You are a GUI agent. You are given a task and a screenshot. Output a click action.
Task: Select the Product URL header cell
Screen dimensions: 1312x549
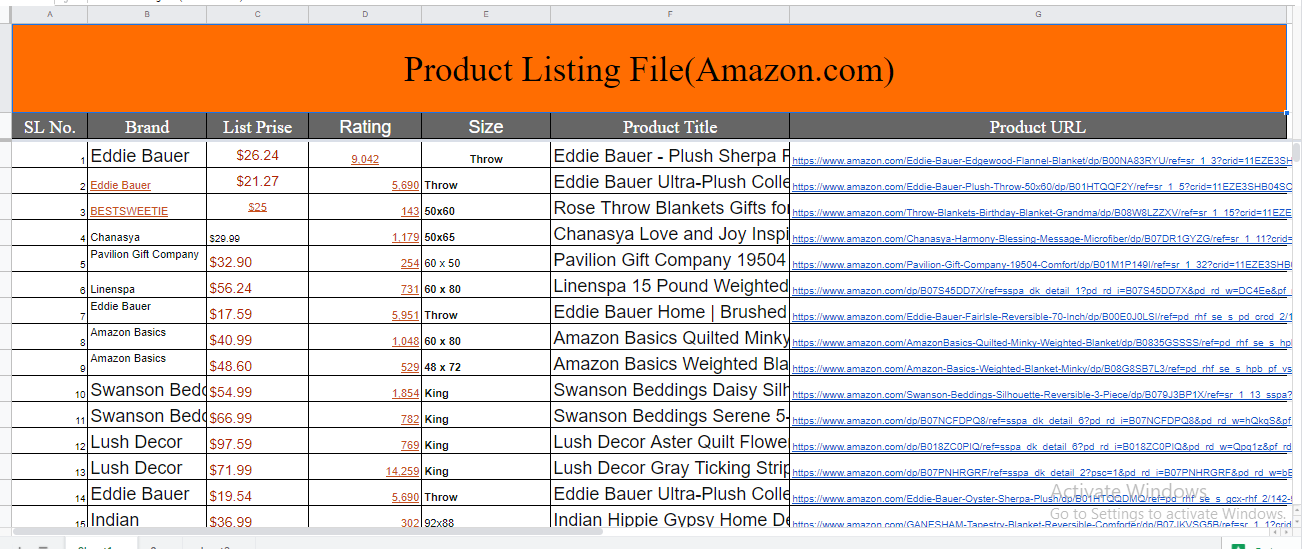tap(1037, 127)
